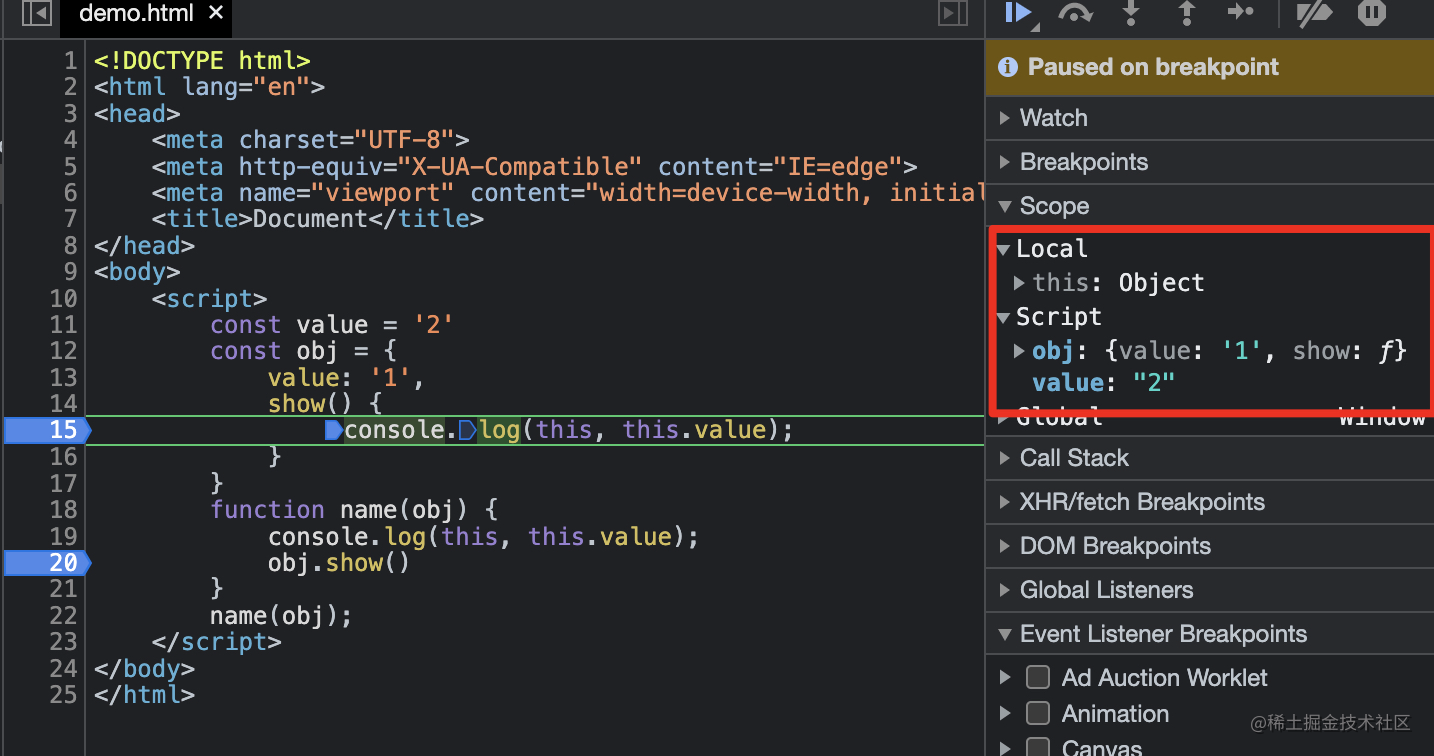Toggle debugger sidebar icon beside tab bar

point(953,13)
